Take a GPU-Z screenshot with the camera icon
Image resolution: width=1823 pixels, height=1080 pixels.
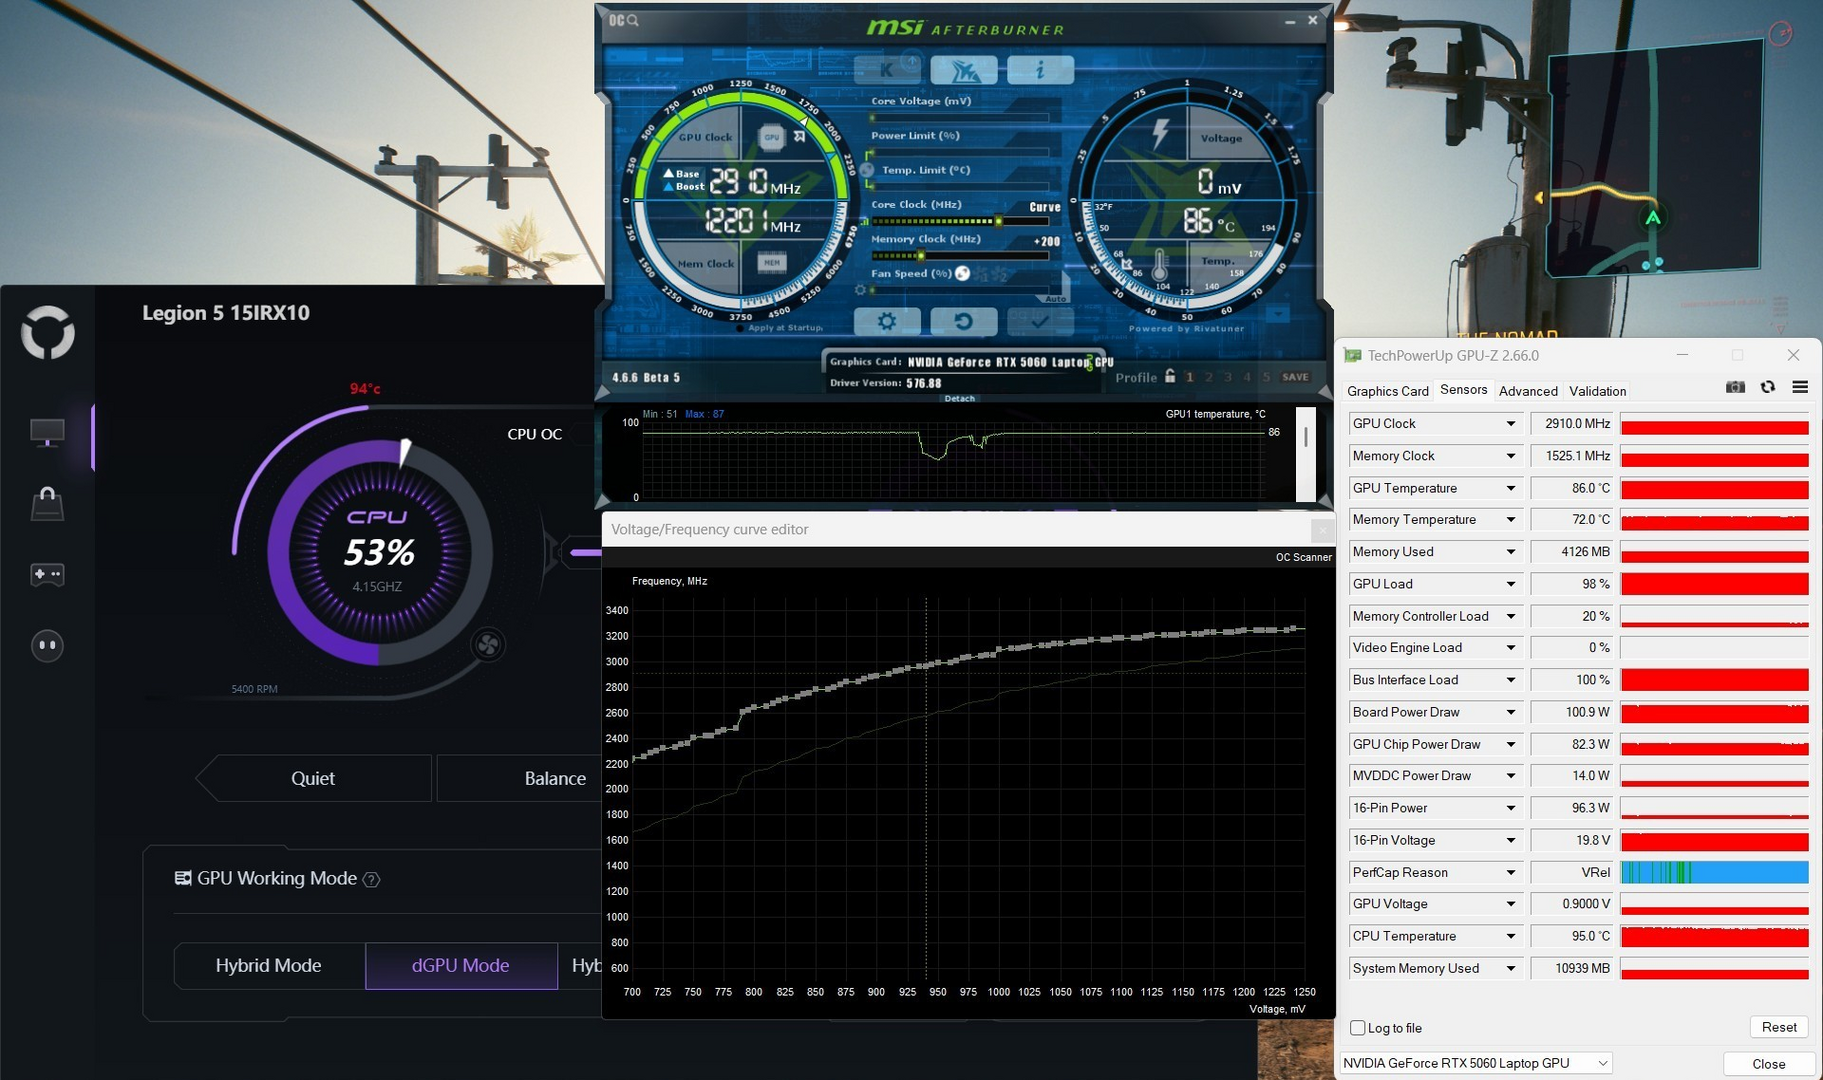click(1735, 387)
